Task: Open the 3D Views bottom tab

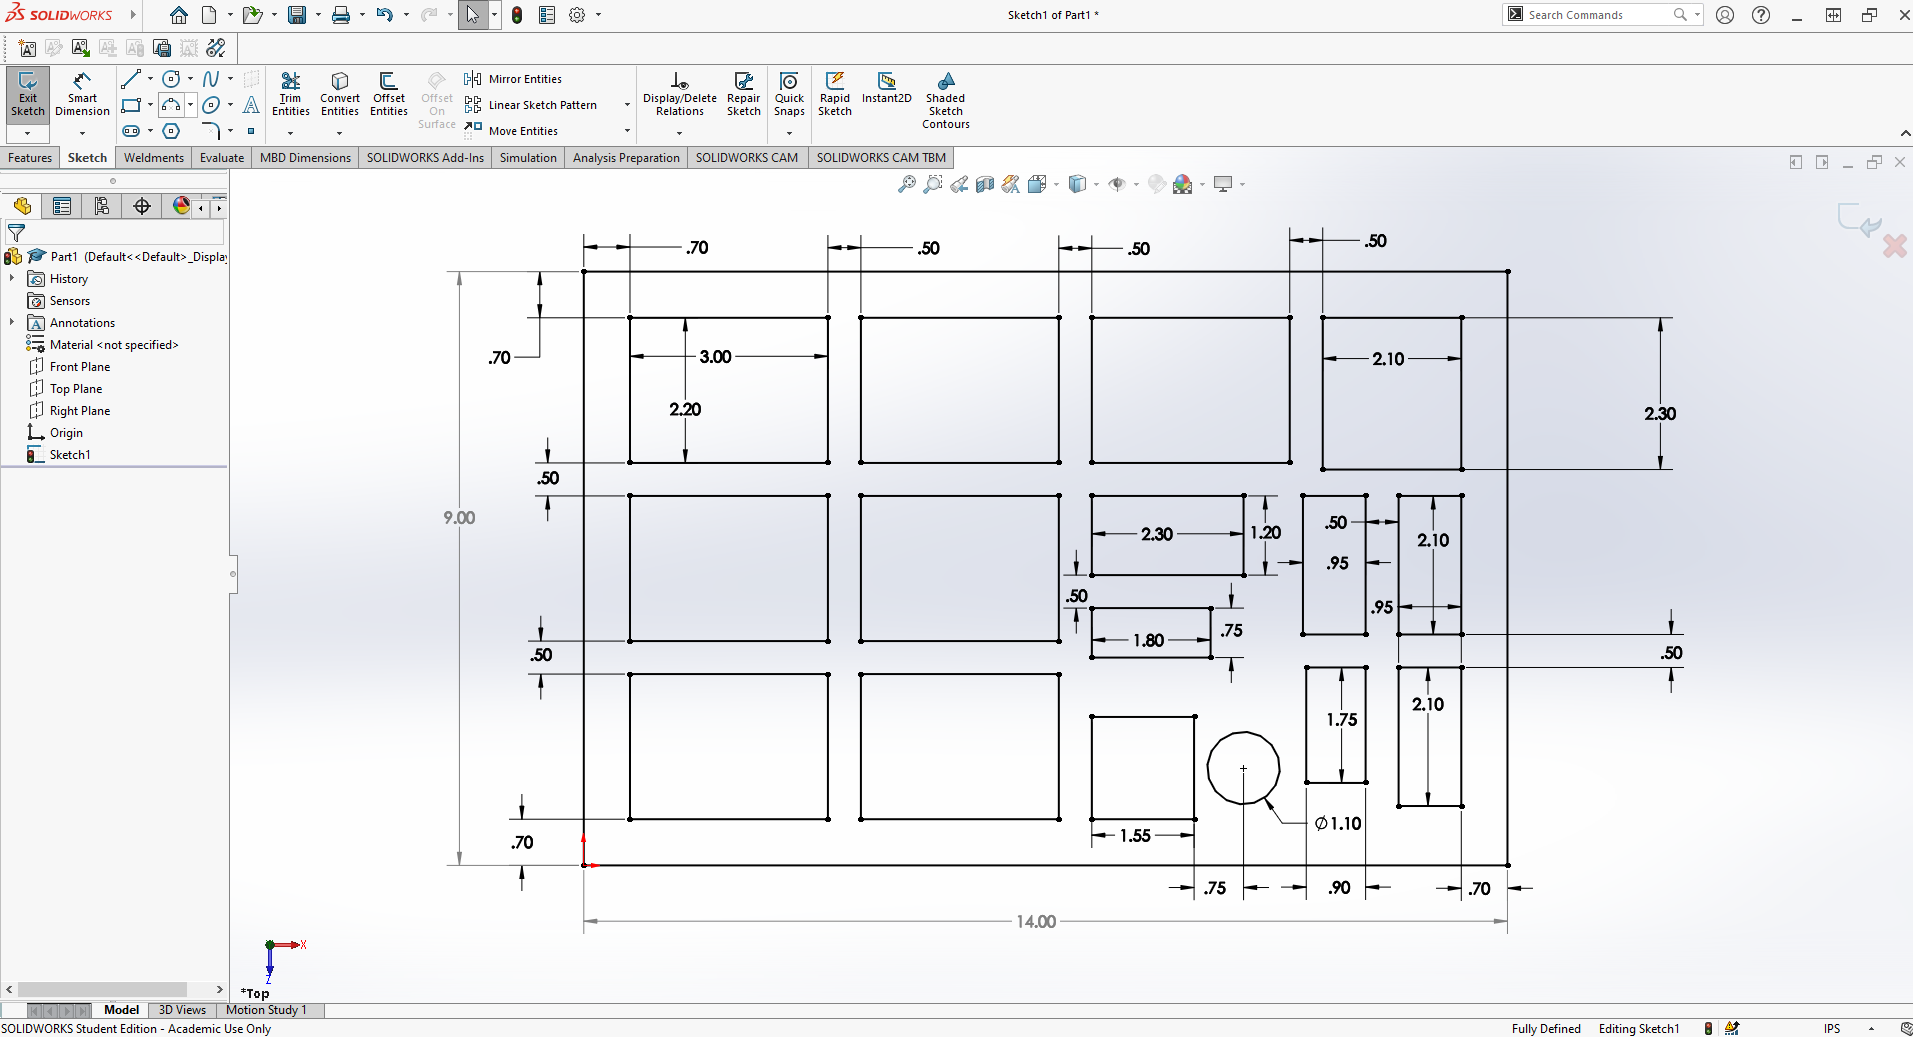Action: coord(182,1010)
